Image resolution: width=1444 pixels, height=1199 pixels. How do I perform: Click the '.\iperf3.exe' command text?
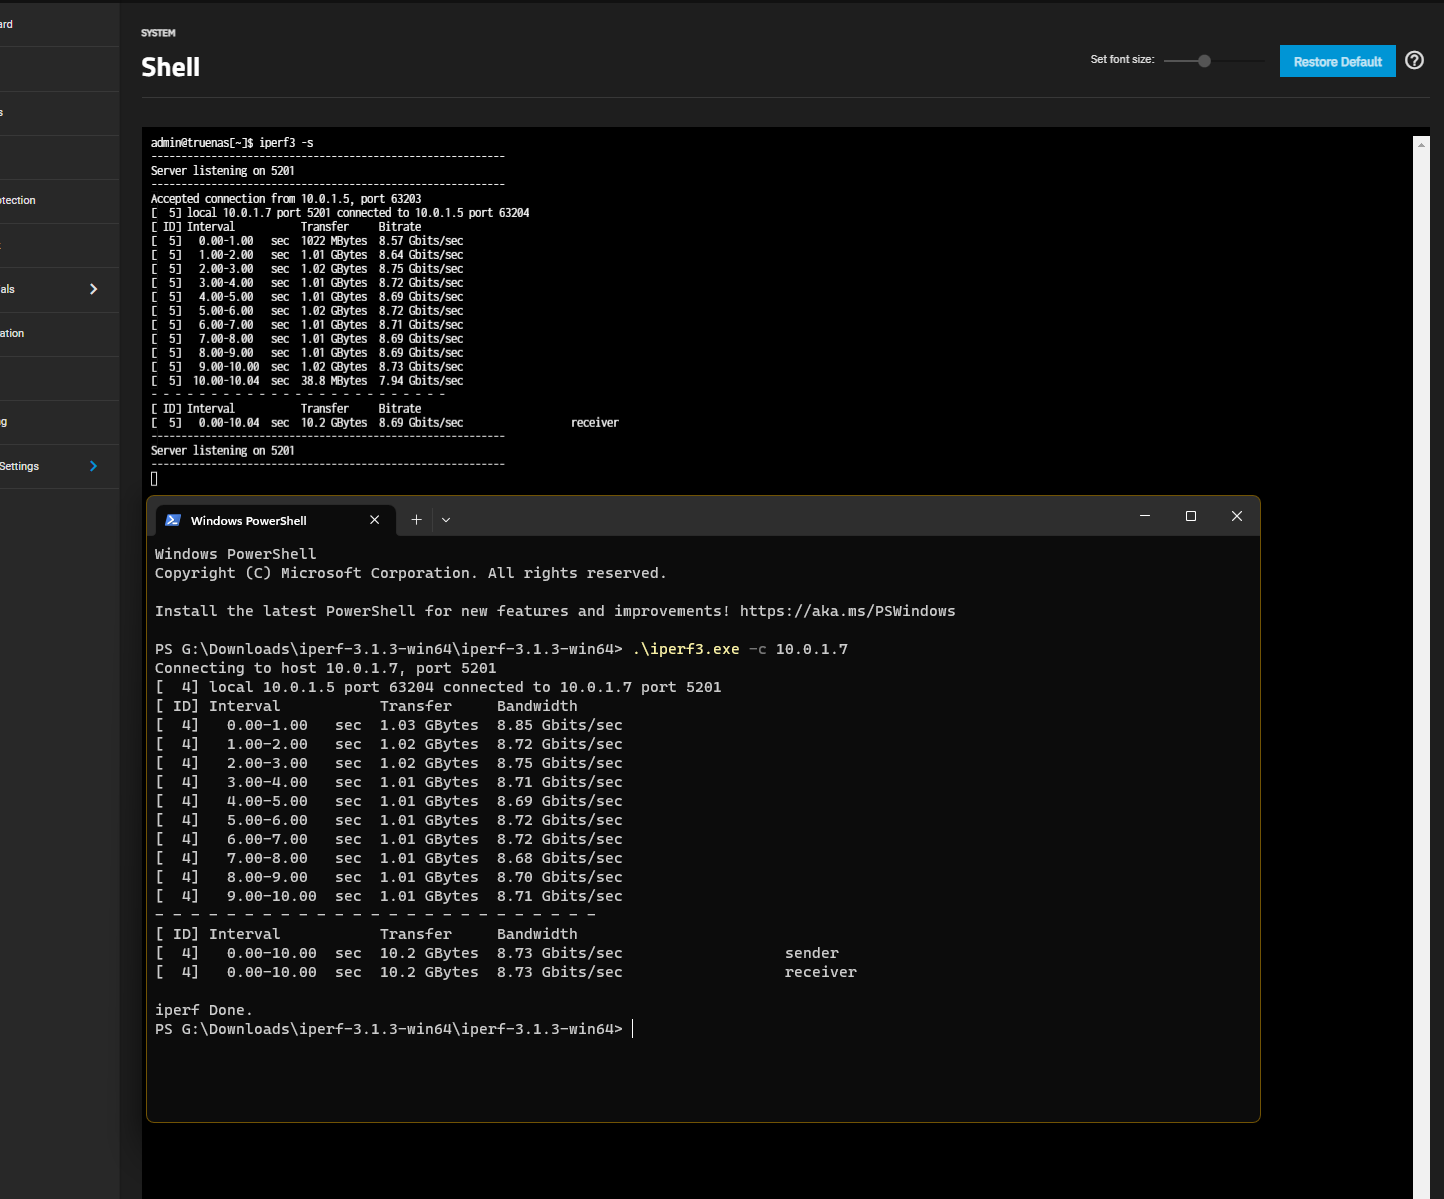pos(686,649)
